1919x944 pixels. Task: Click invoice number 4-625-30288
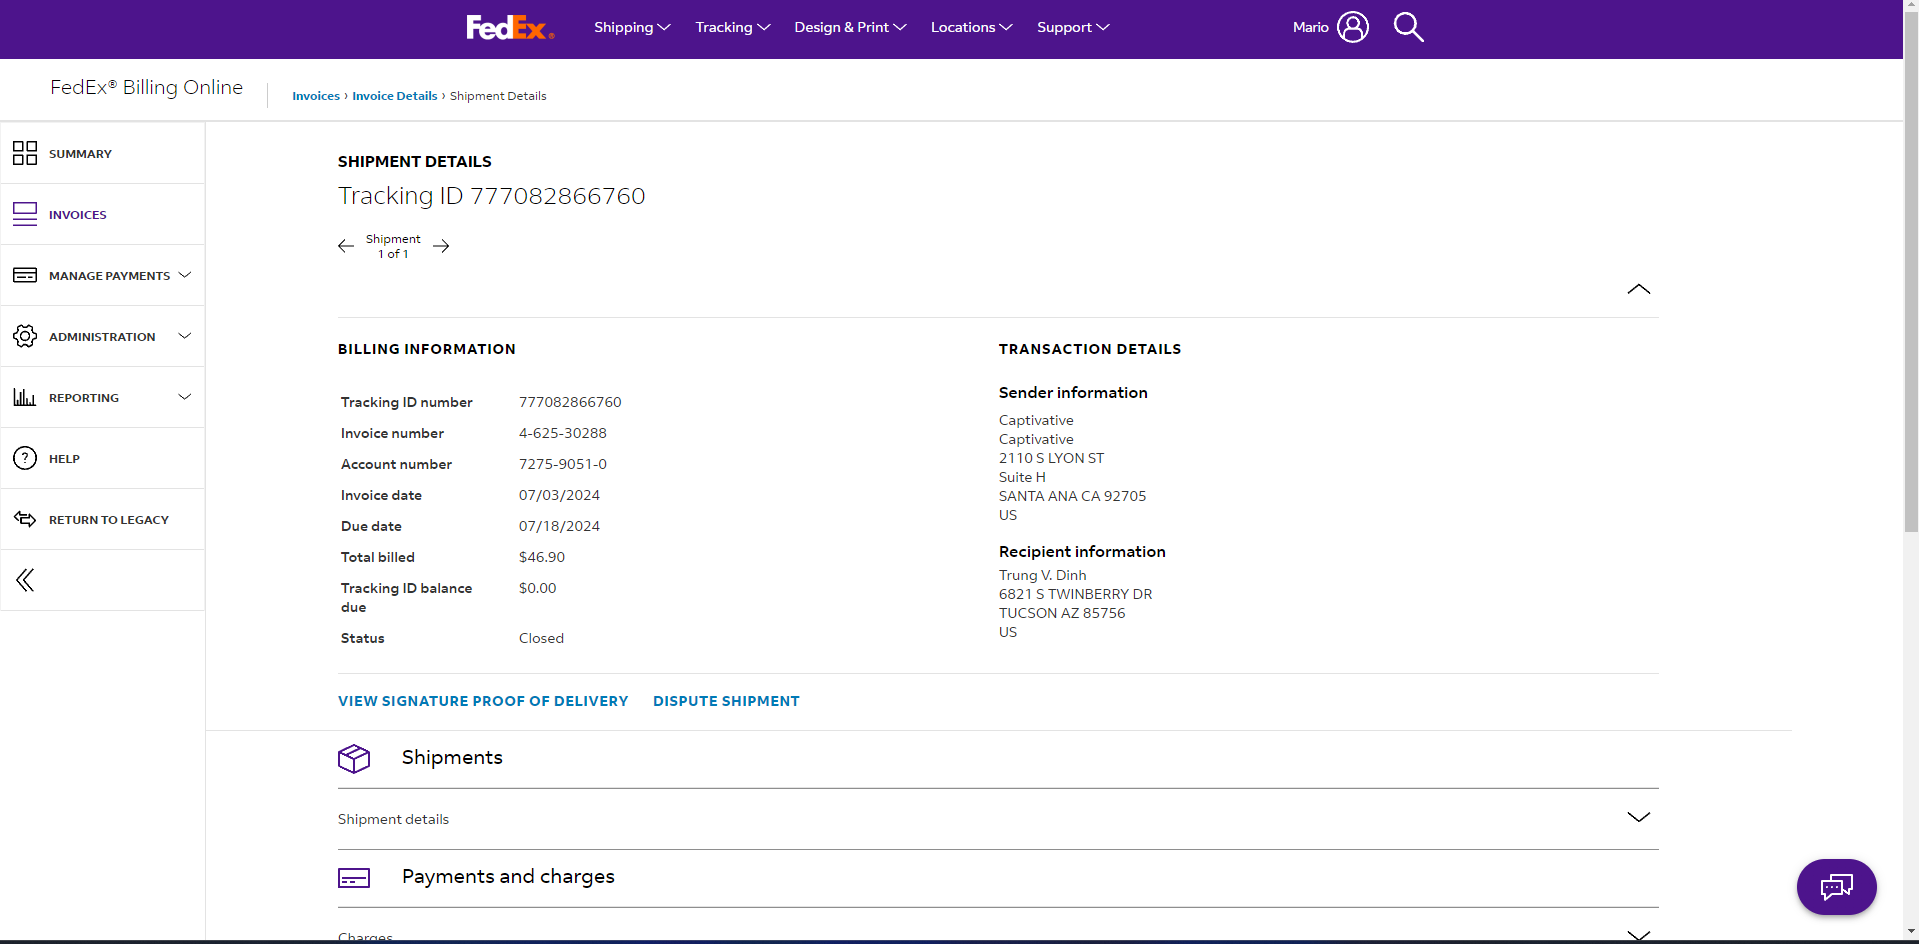click(563, 433)
